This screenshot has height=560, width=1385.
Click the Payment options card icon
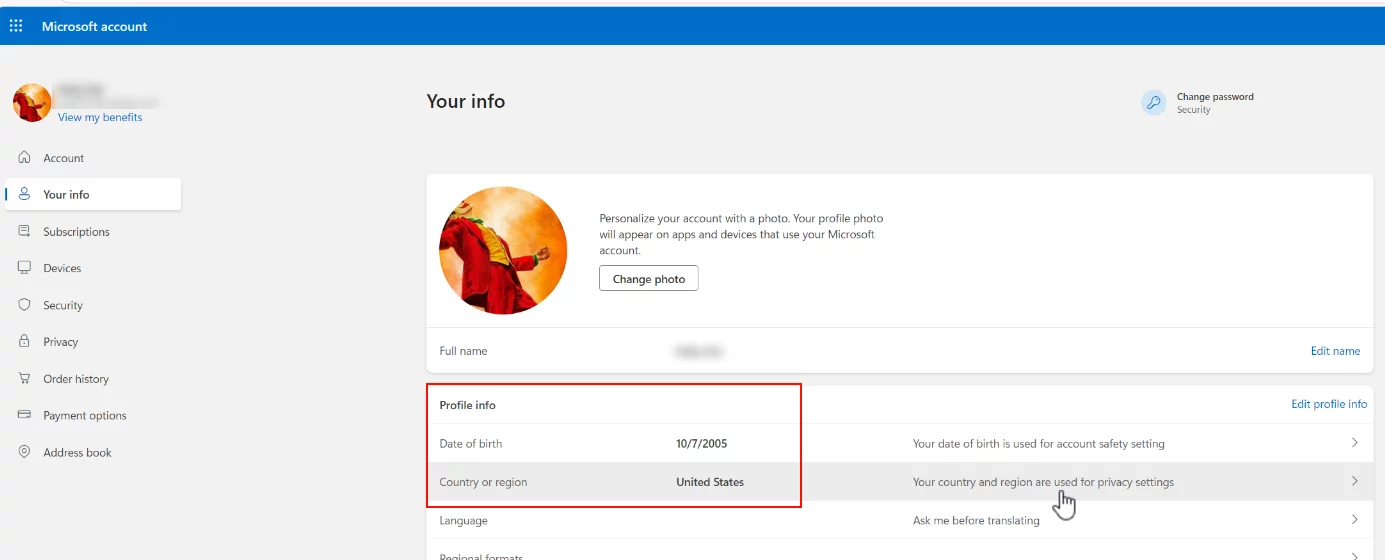25,415
